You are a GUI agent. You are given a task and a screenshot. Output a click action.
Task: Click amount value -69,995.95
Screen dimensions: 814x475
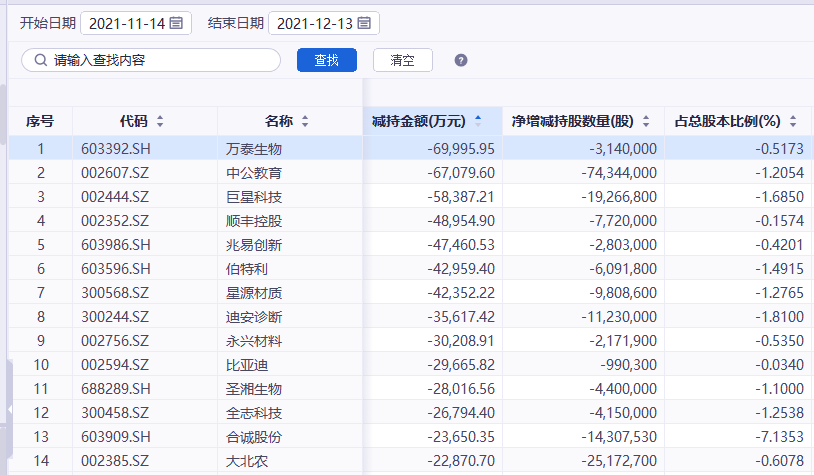coord(461,149)
